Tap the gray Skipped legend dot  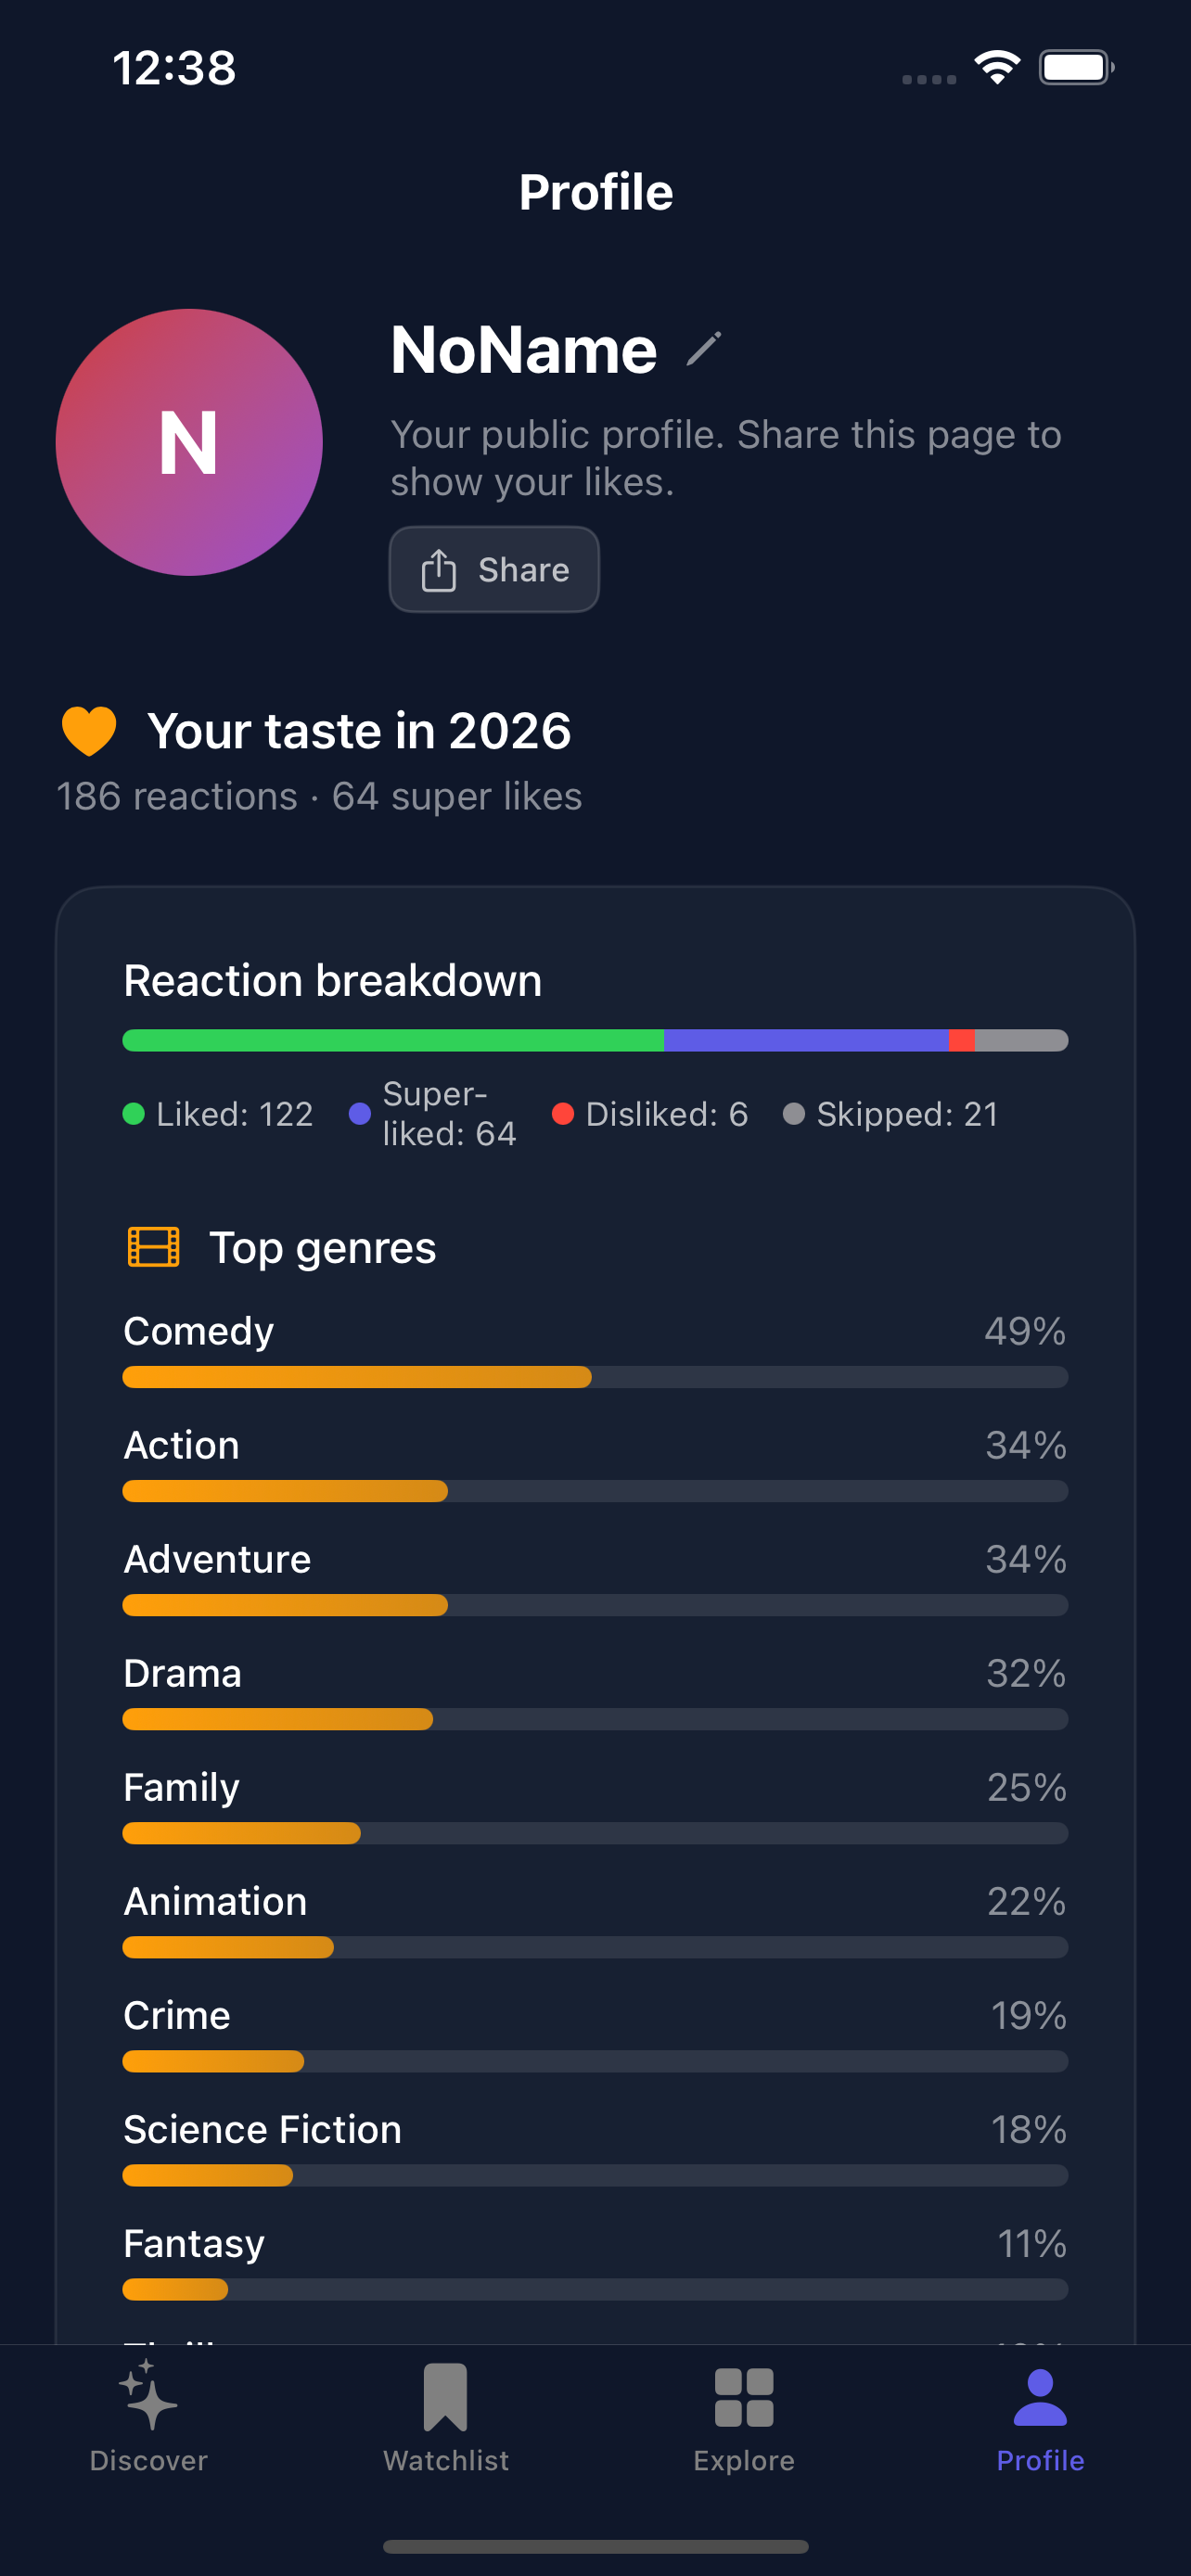tap(794, 1114)
